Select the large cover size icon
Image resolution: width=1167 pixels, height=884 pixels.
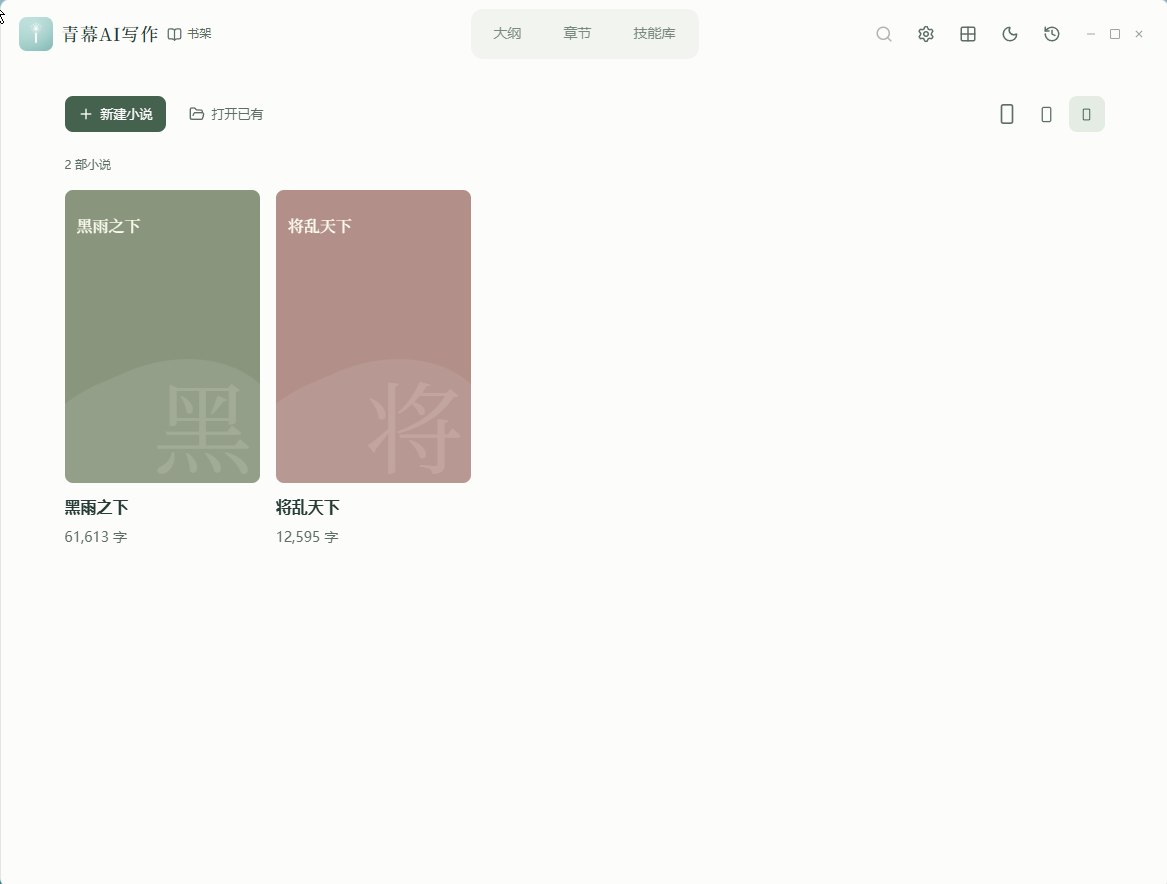(x=1007, y=114)
